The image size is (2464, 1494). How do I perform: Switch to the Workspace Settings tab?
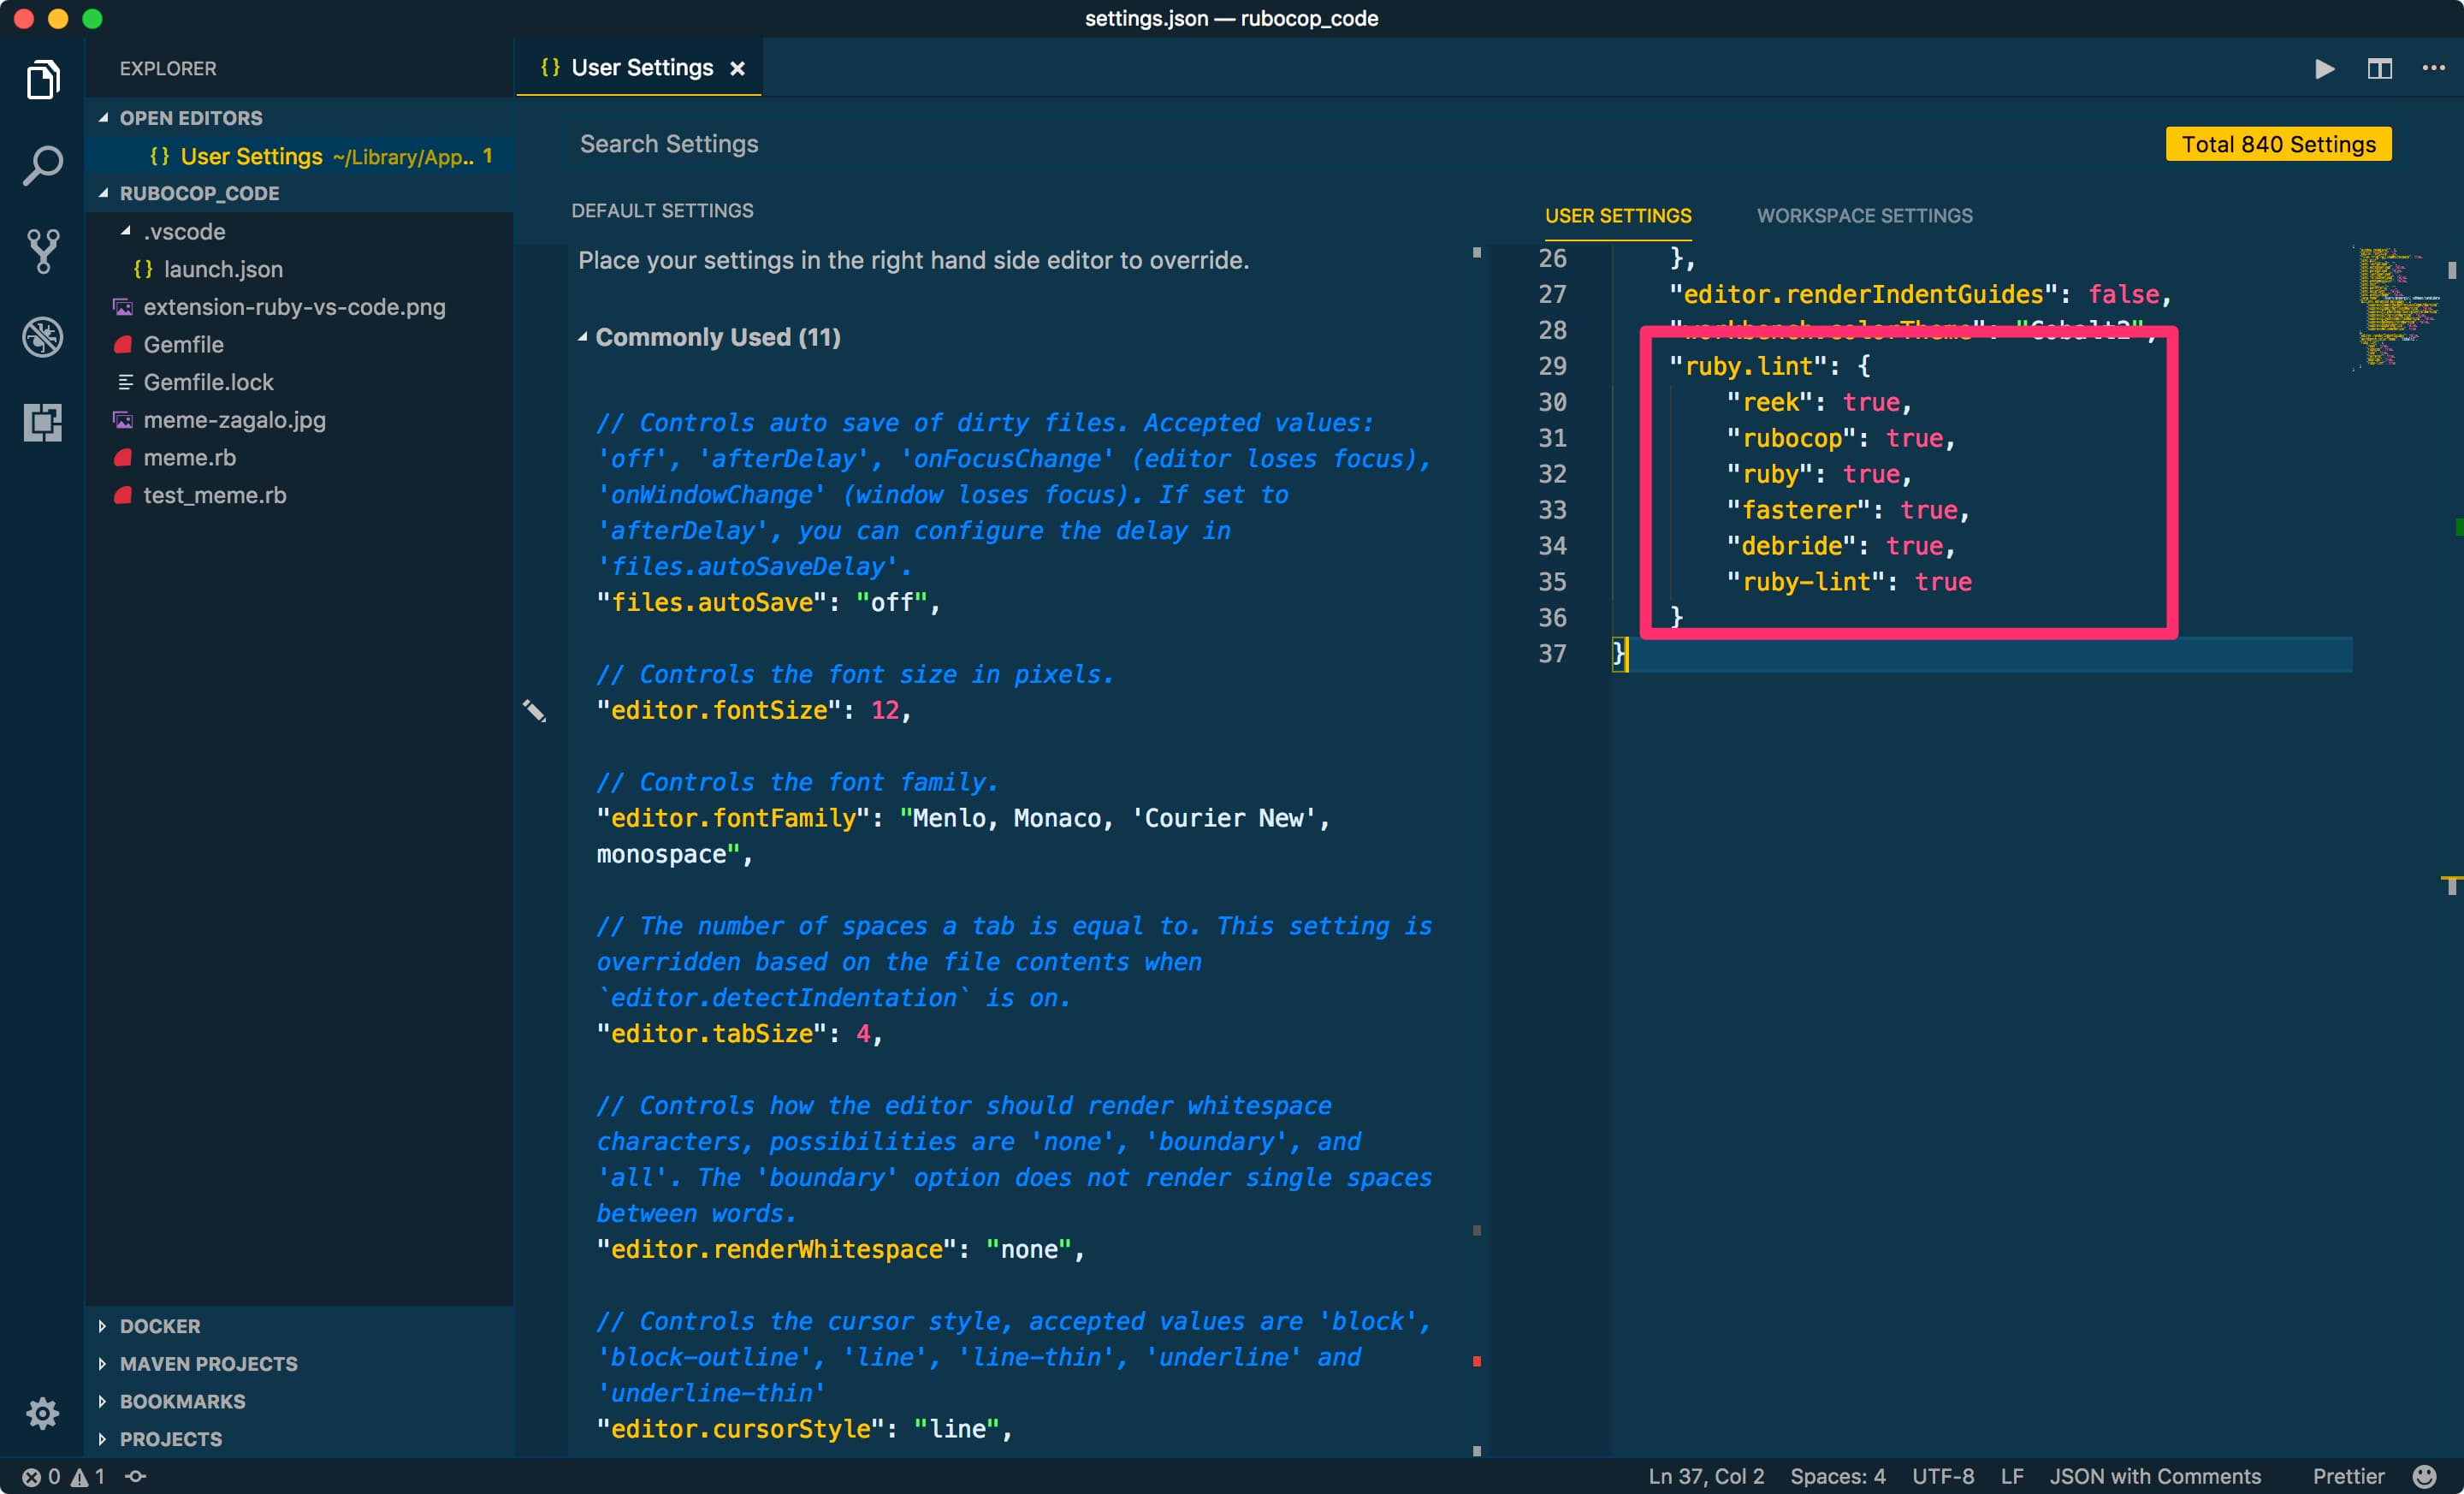point(1864,216)
